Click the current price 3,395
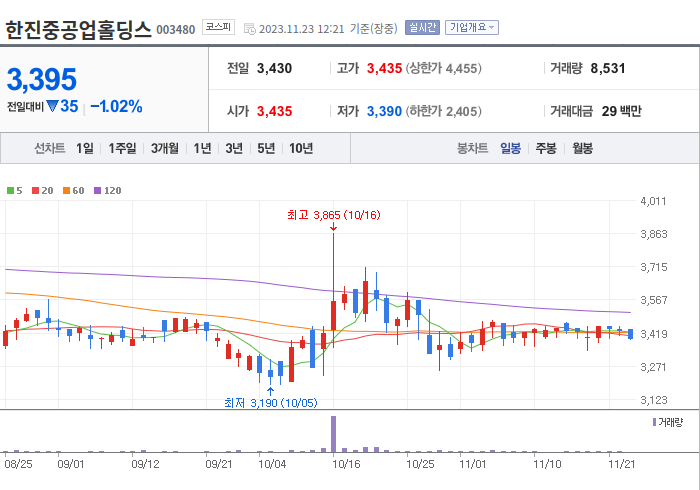 click(42, 79)
